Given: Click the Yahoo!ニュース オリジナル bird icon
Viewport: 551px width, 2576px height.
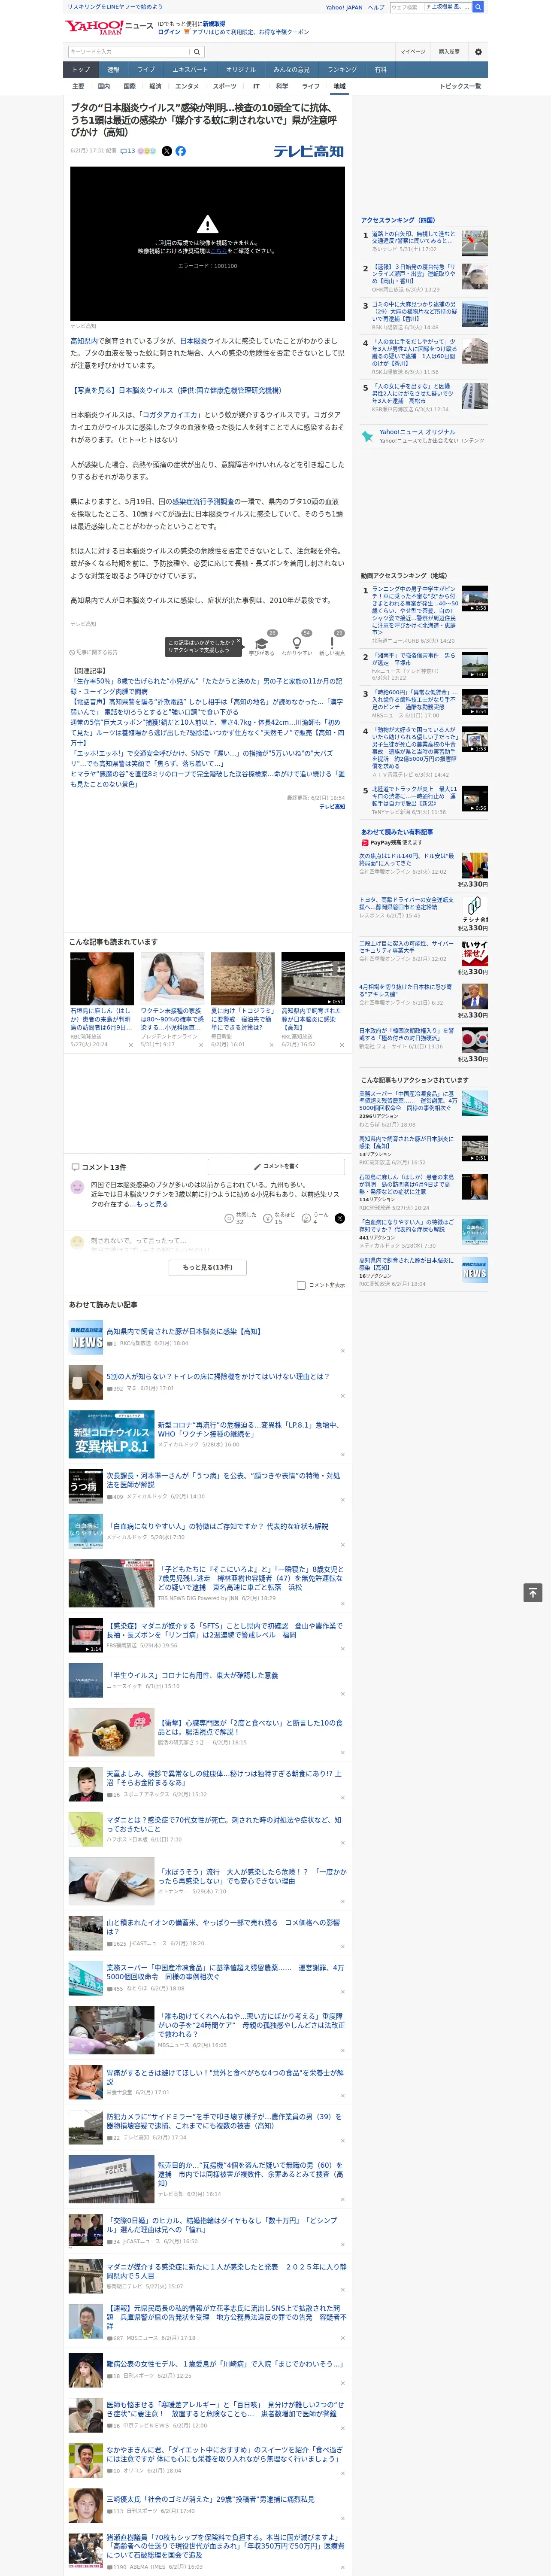Looking at the screenshot, I should (x=367, y=436).
